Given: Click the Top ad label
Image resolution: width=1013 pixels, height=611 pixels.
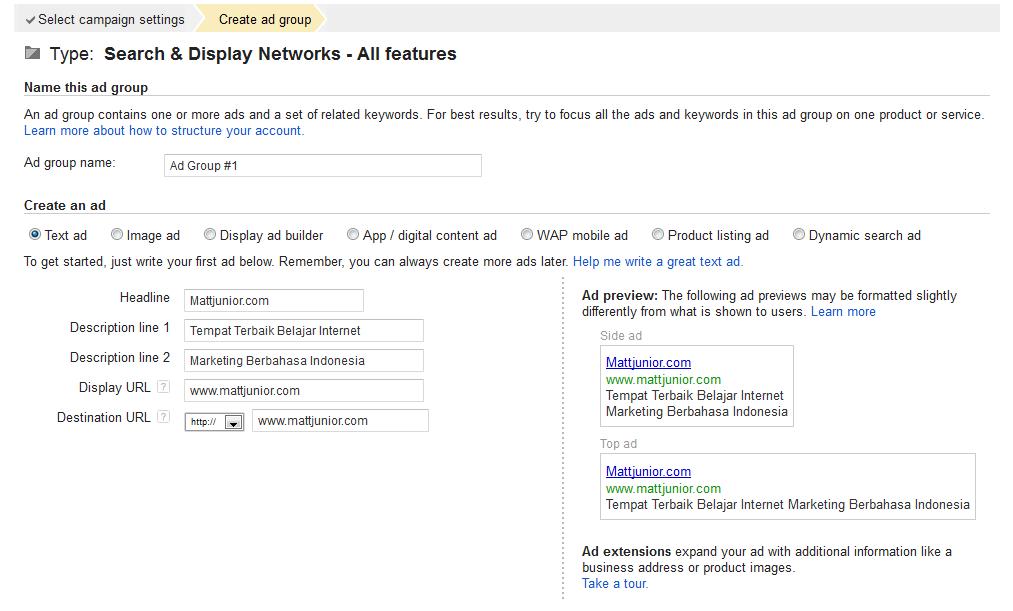Looking at the screenshot, I should [x=618, y=444].
